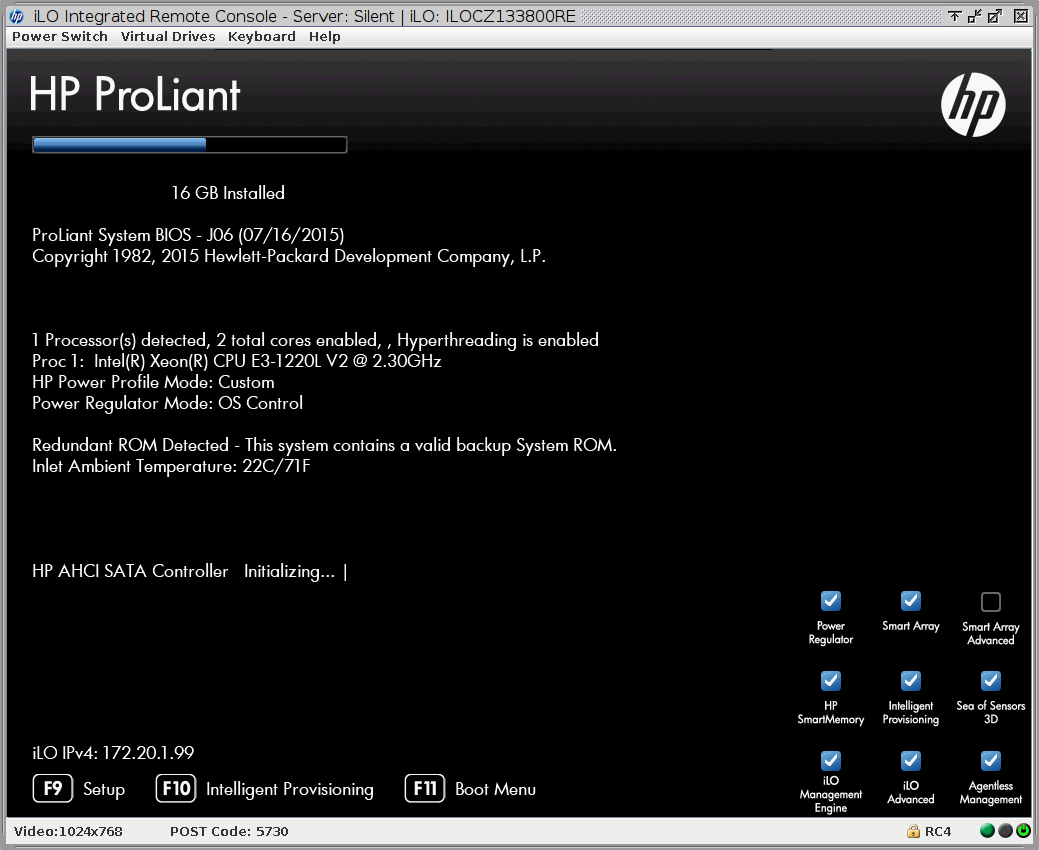Click the green status LED
The height and width of the screenshot is (850, 1039).
click(x=987, y=831)
